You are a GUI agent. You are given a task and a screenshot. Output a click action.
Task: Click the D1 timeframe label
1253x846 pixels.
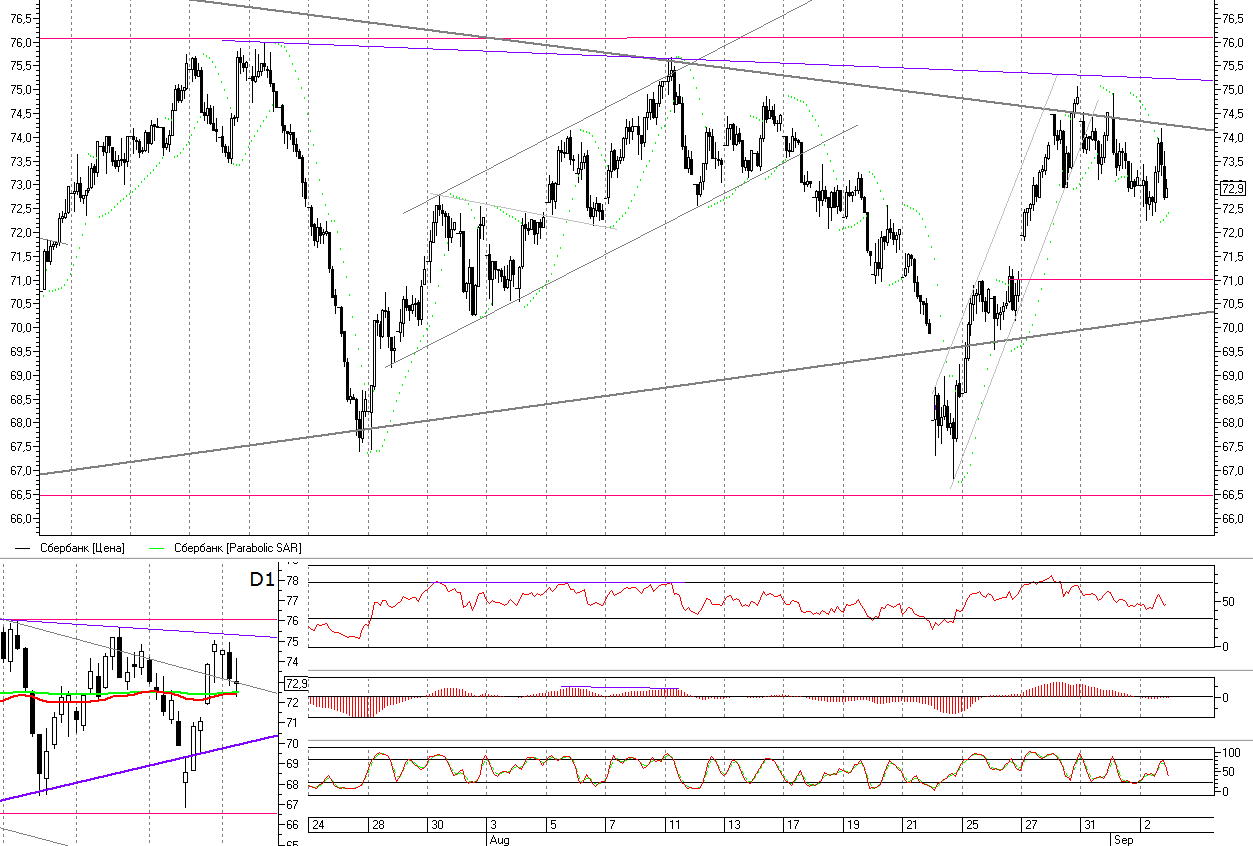(262, 579)
